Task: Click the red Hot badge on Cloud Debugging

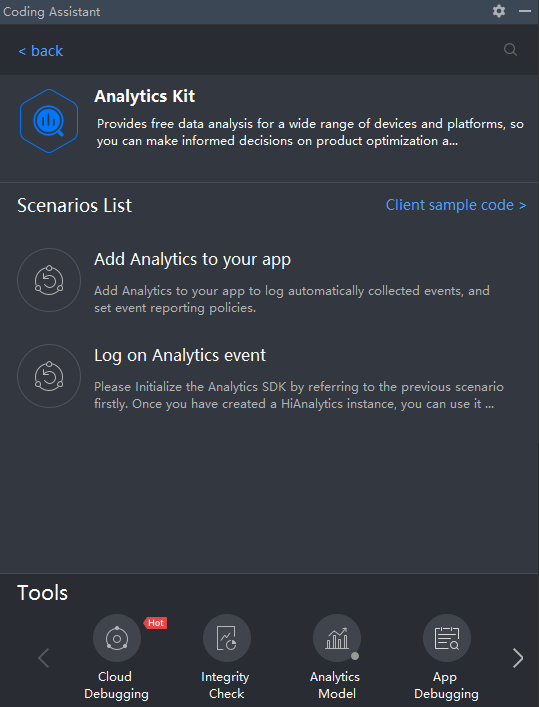Action: tap(156, 623)
